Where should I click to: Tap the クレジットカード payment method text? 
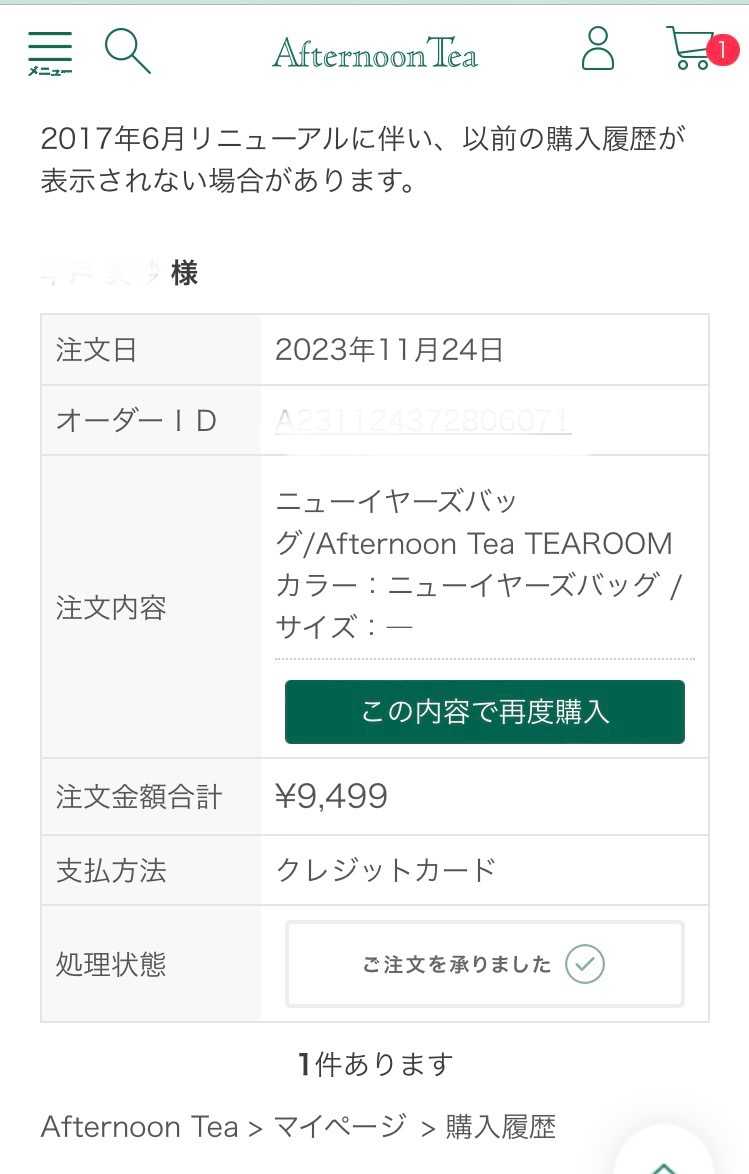tap(386, 870)
